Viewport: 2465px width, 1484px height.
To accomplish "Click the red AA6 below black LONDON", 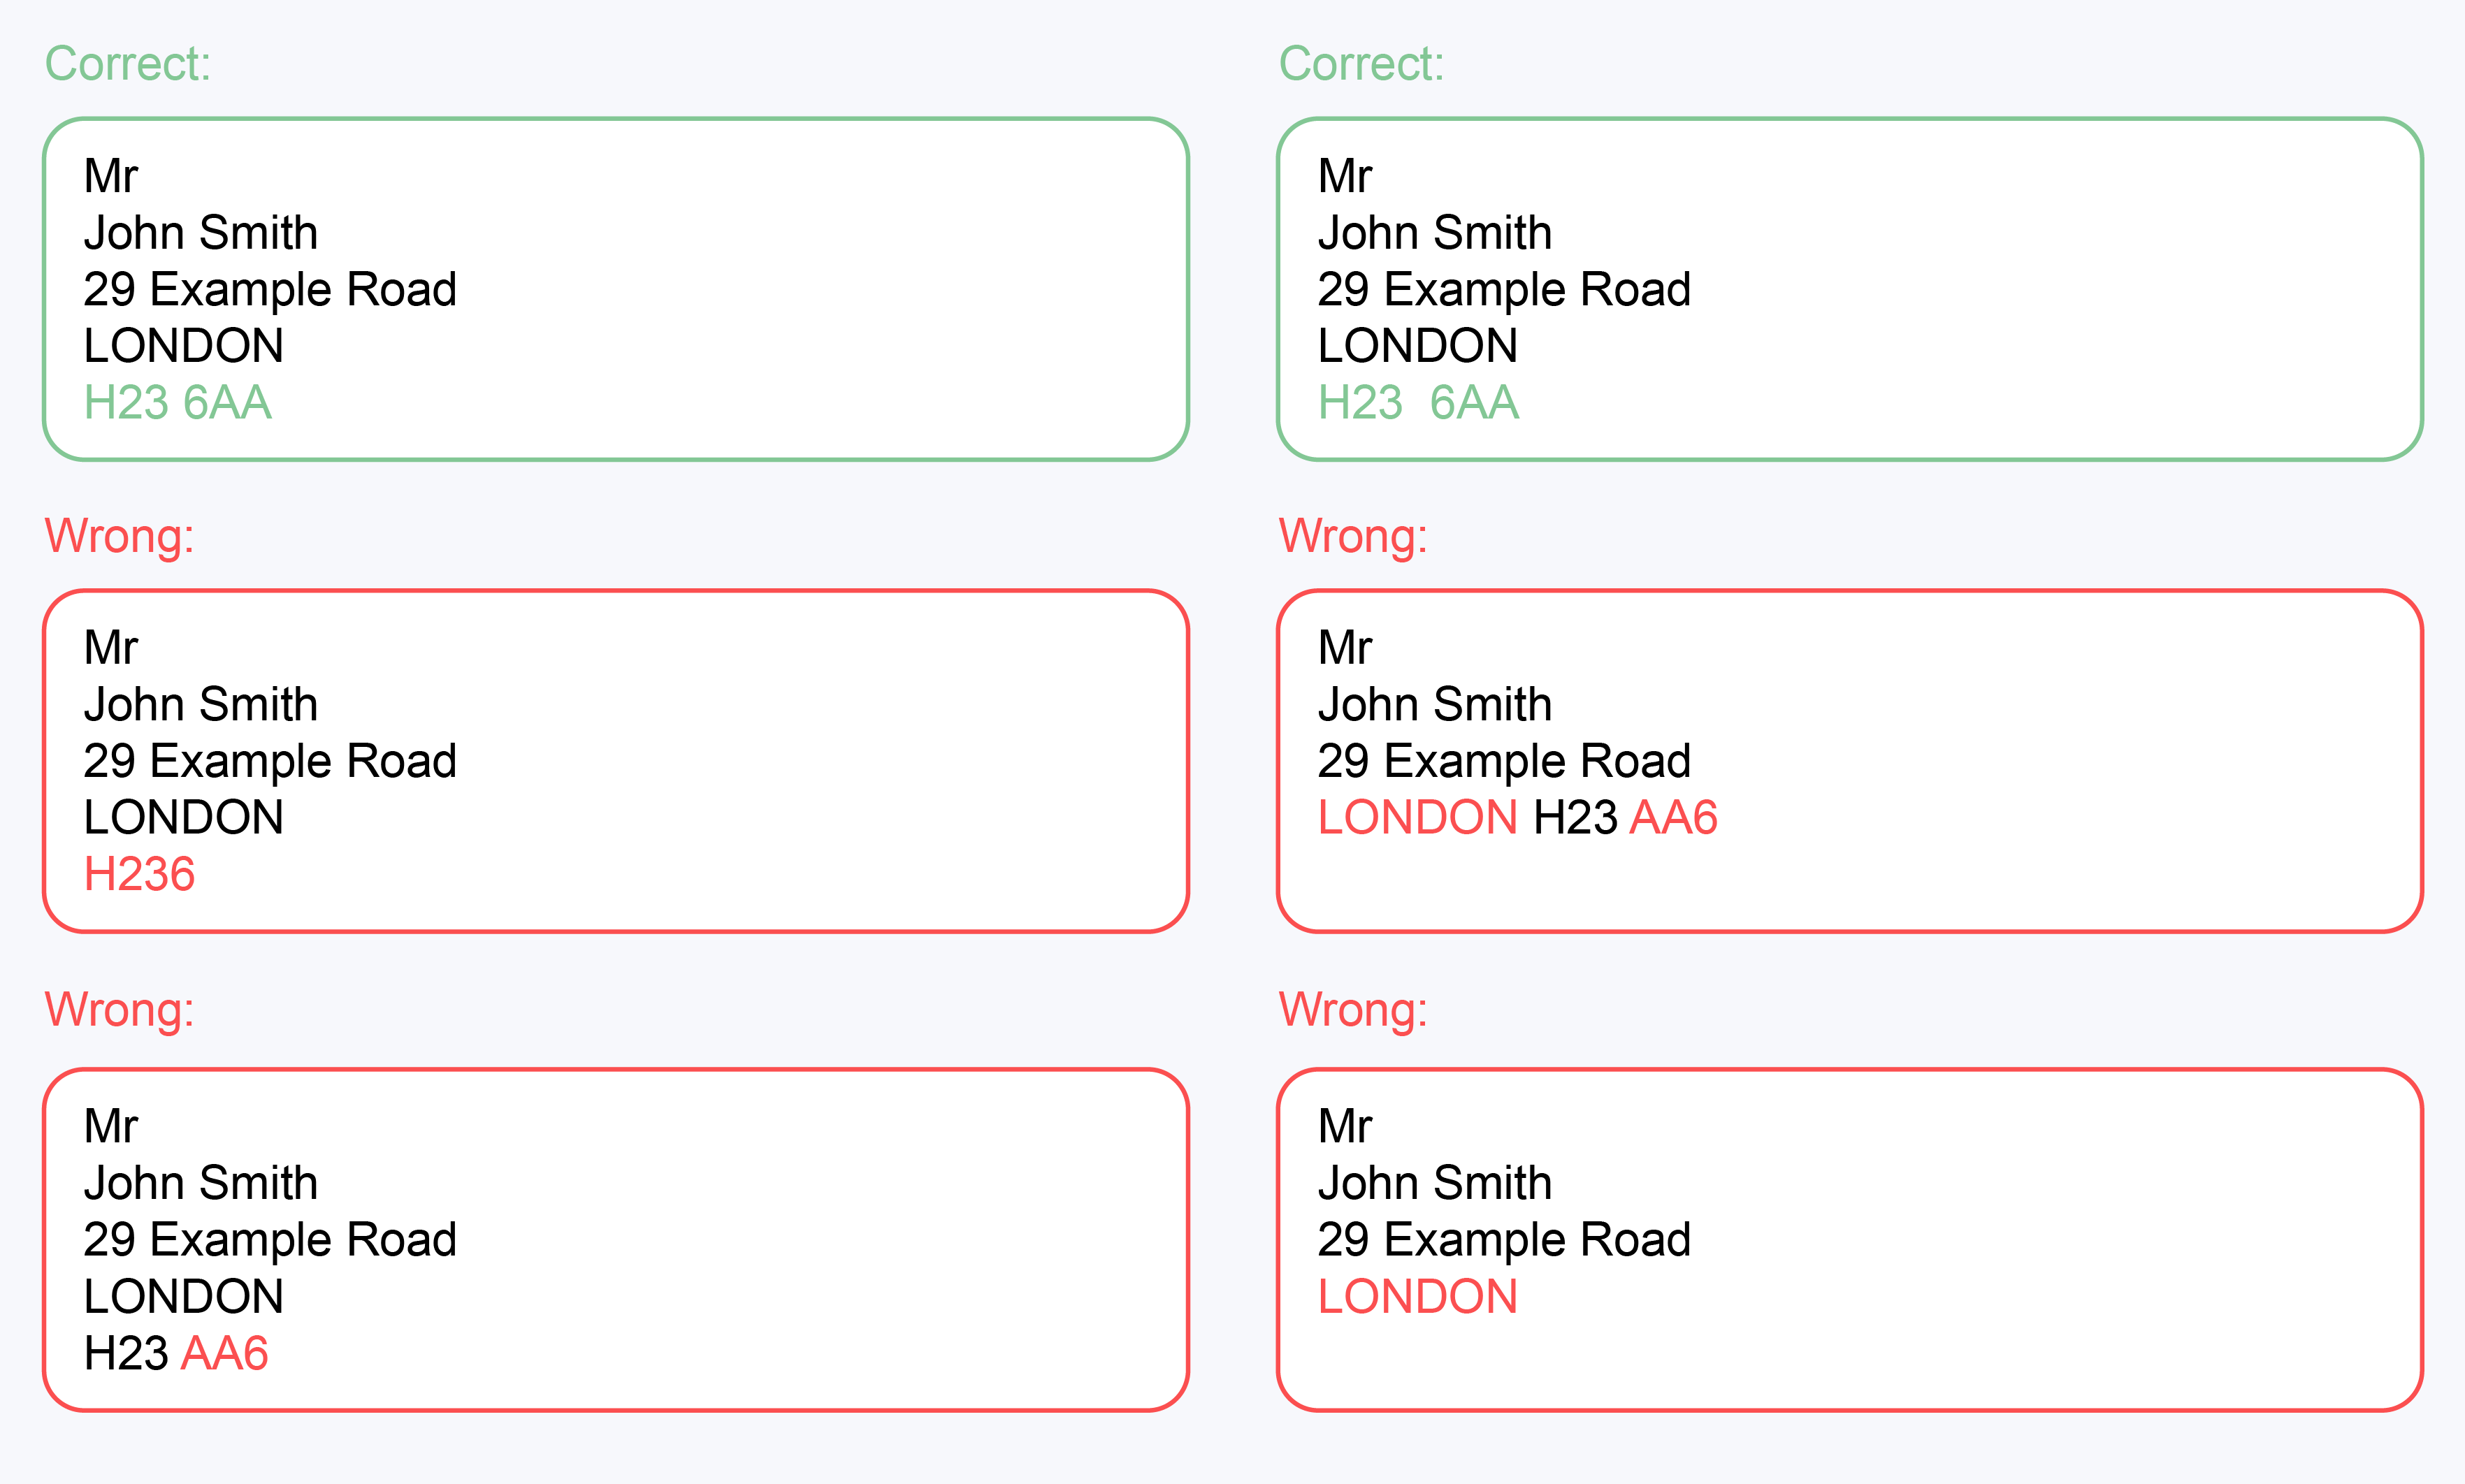I will click(225, 1354).
